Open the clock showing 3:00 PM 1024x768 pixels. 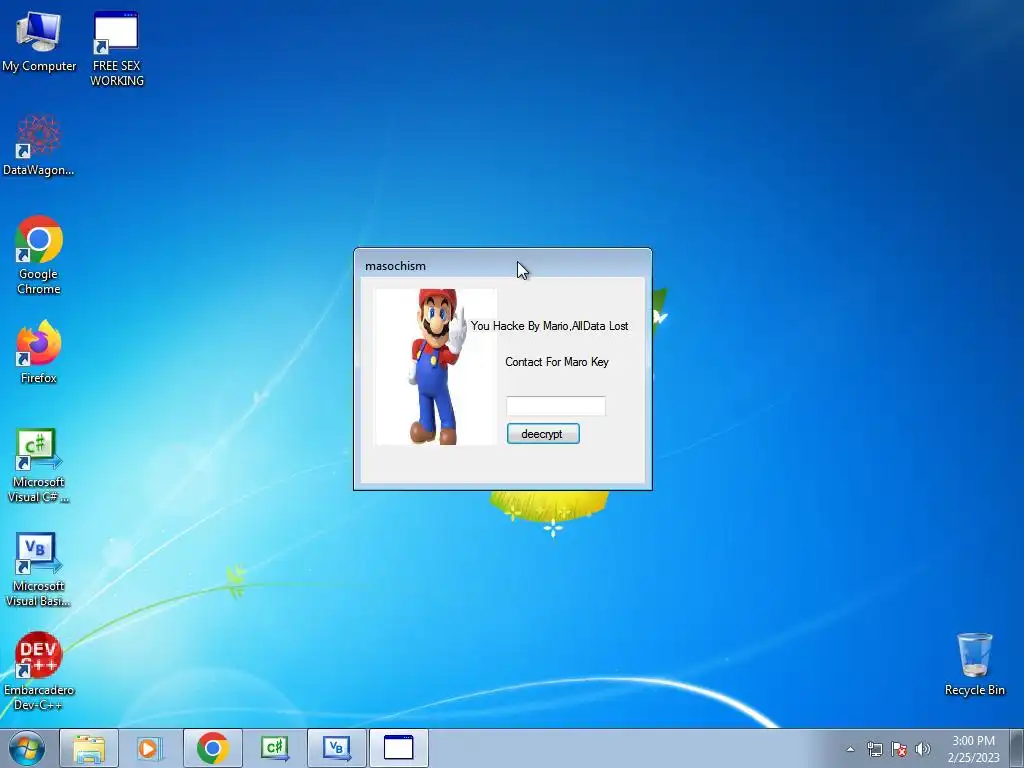pyautogui.click(x=973, y=749)
